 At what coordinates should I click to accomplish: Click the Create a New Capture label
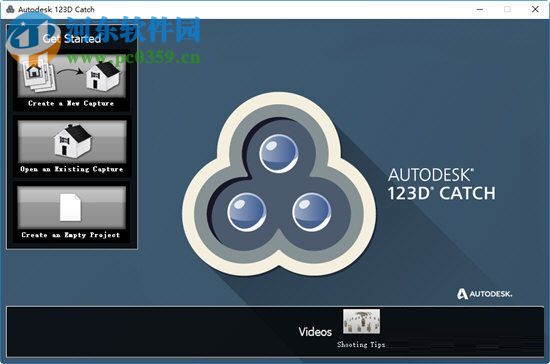pos(71,103)
